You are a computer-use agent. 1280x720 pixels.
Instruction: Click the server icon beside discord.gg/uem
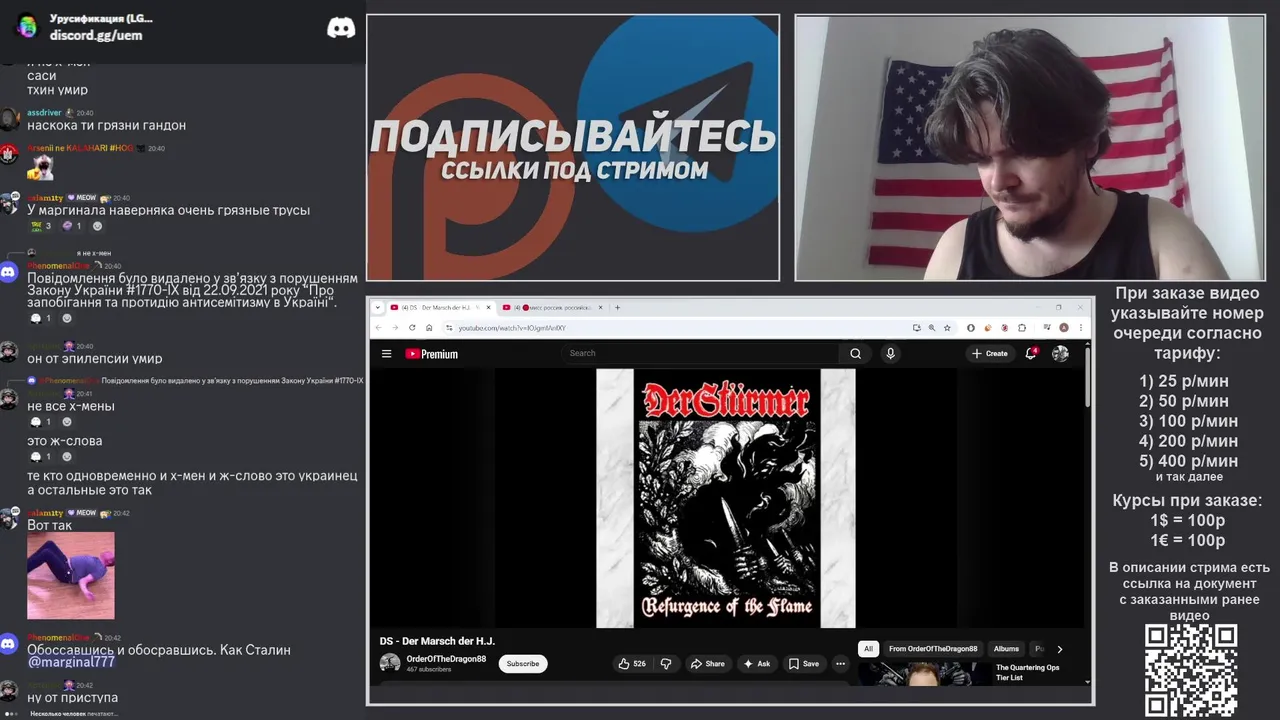27,26
